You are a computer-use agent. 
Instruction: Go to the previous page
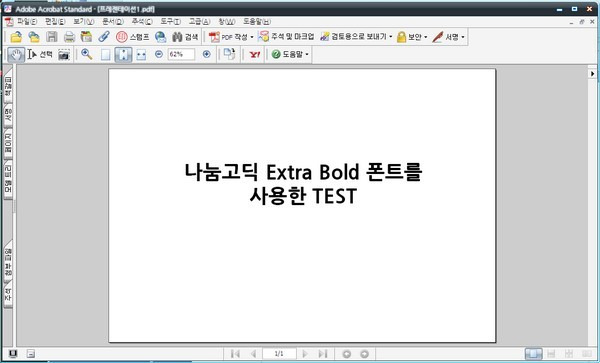tap(253, 354)
